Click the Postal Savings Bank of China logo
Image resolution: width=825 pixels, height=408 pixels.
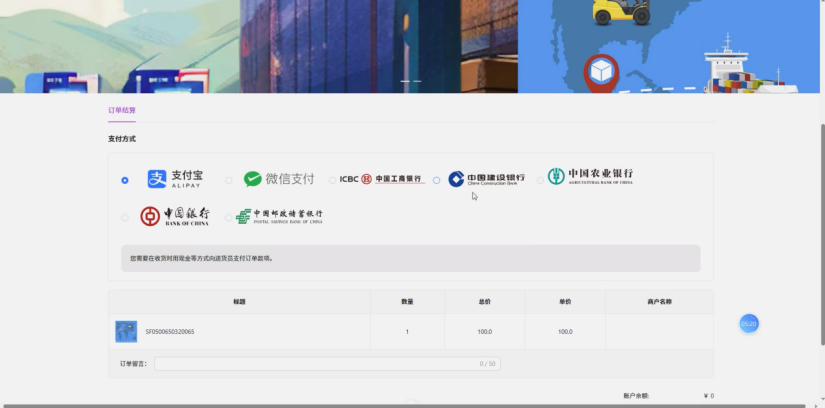(279, 216)
